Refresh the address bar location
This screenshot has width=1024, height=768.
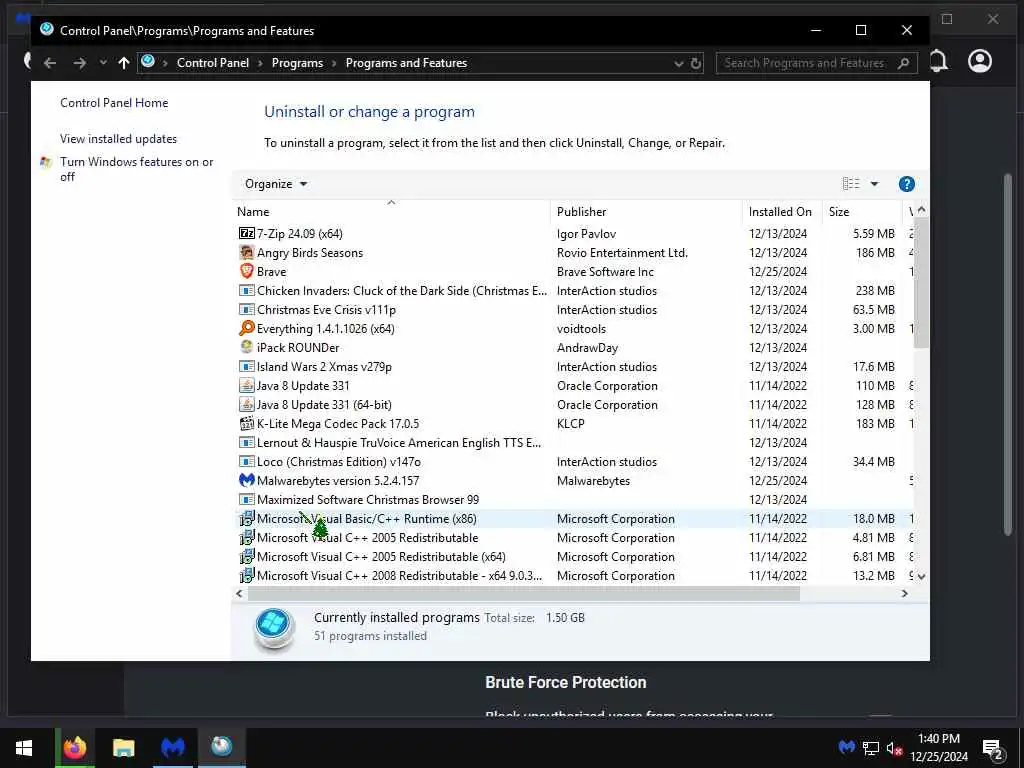(x=696, y=63)
